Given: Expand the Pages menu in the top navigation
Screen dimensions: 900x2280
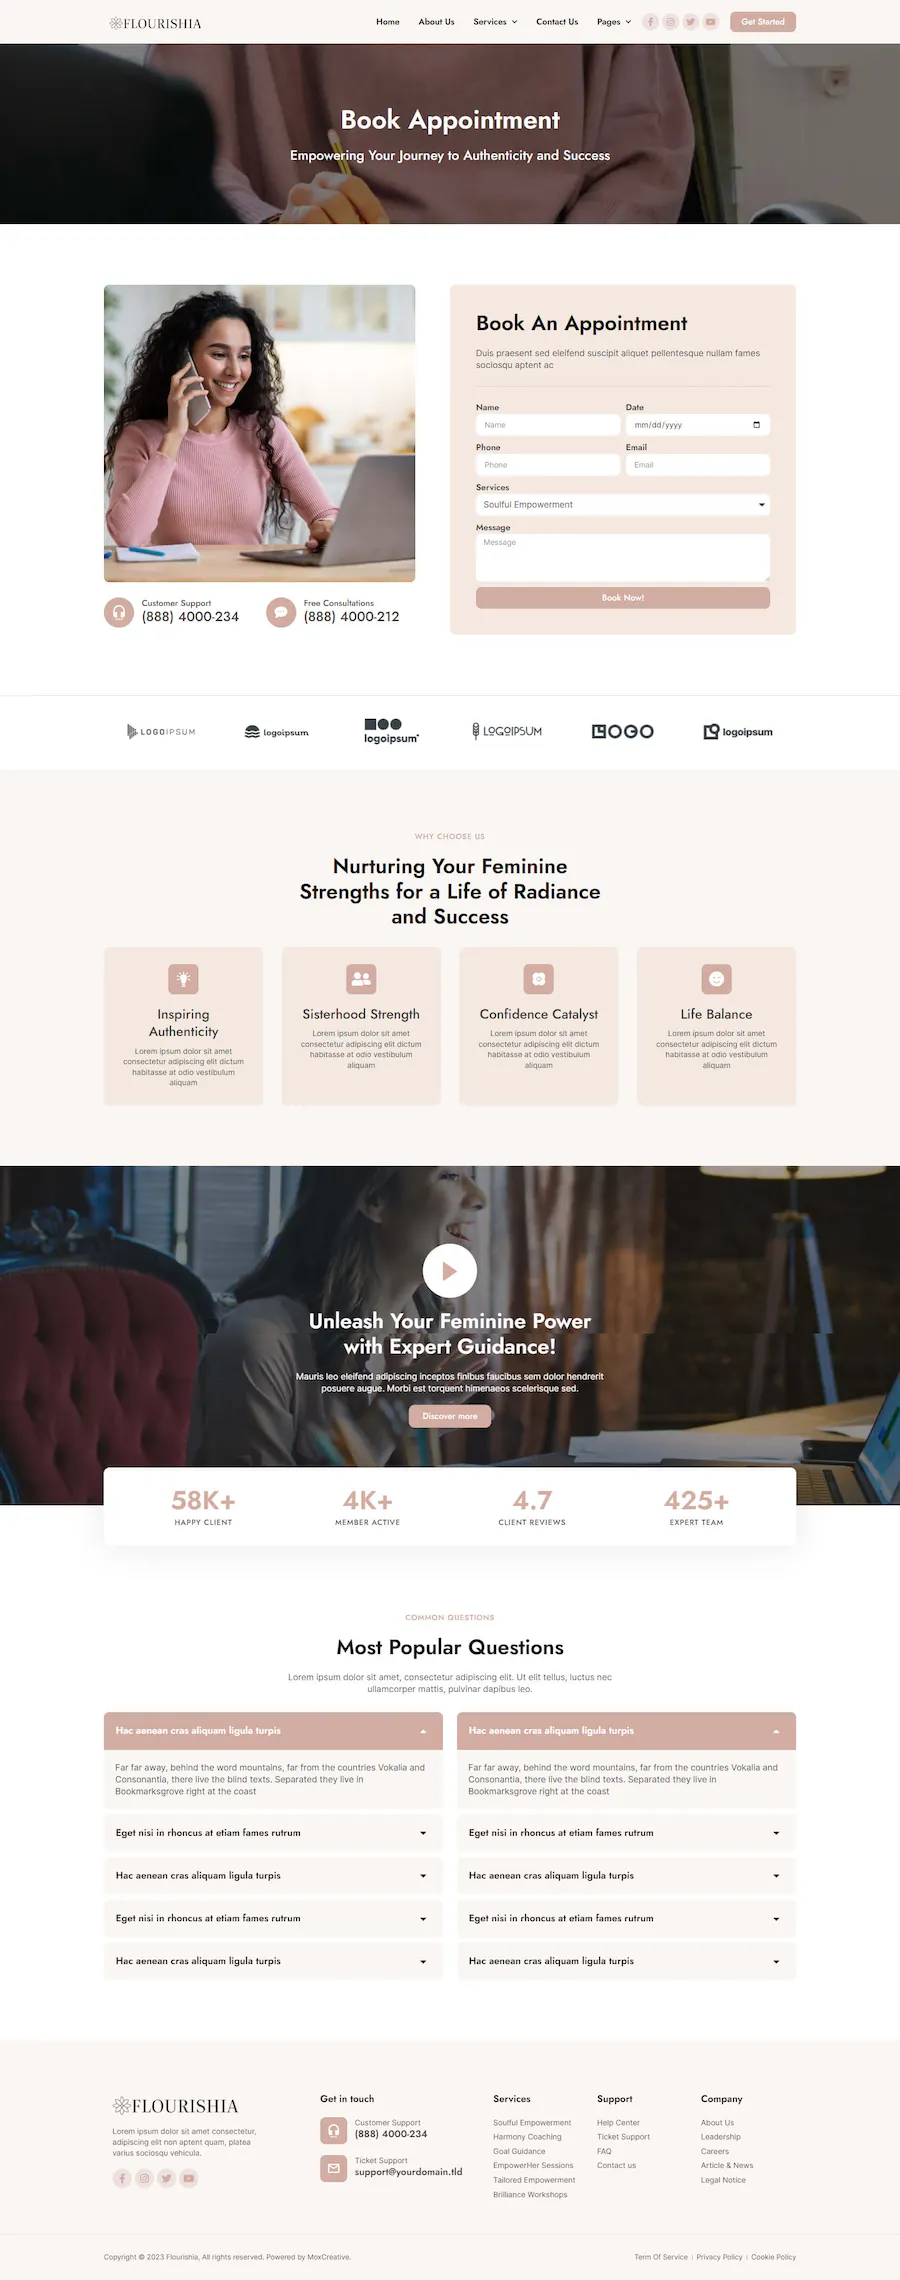Looking at the screenshot, I should (x=614, y=22).
